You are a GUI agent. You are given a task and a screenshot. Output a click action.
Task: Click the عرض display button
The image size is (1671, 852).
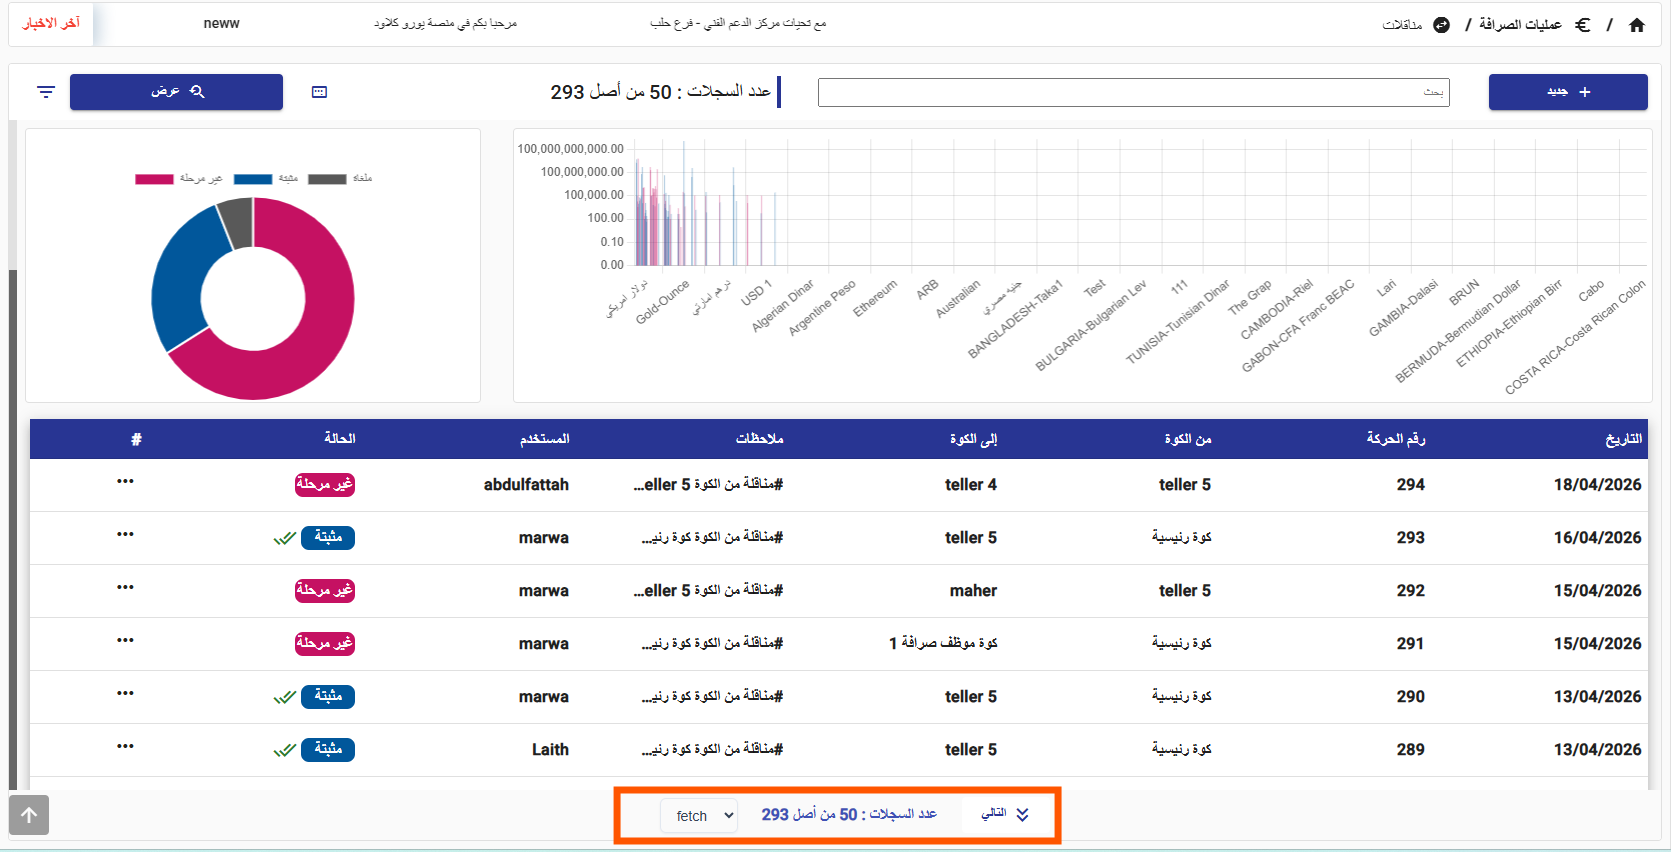pos(176,92)
